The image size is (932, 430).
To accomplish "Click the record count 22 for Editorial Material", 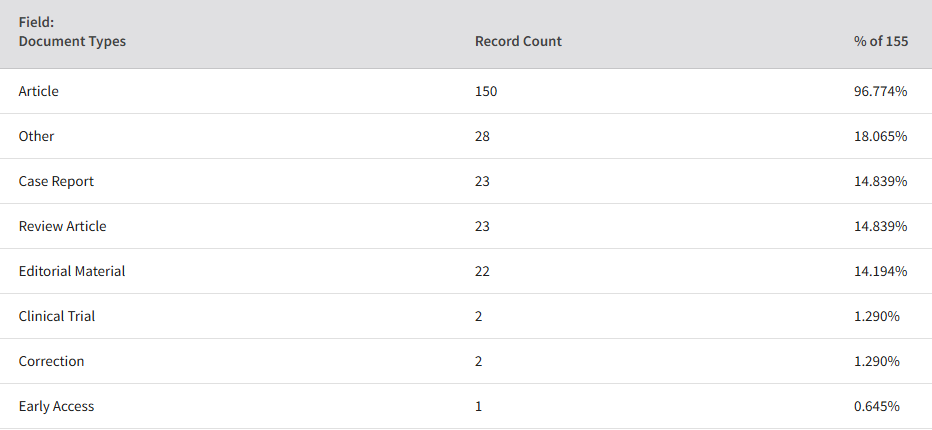I will pos(482,271).
